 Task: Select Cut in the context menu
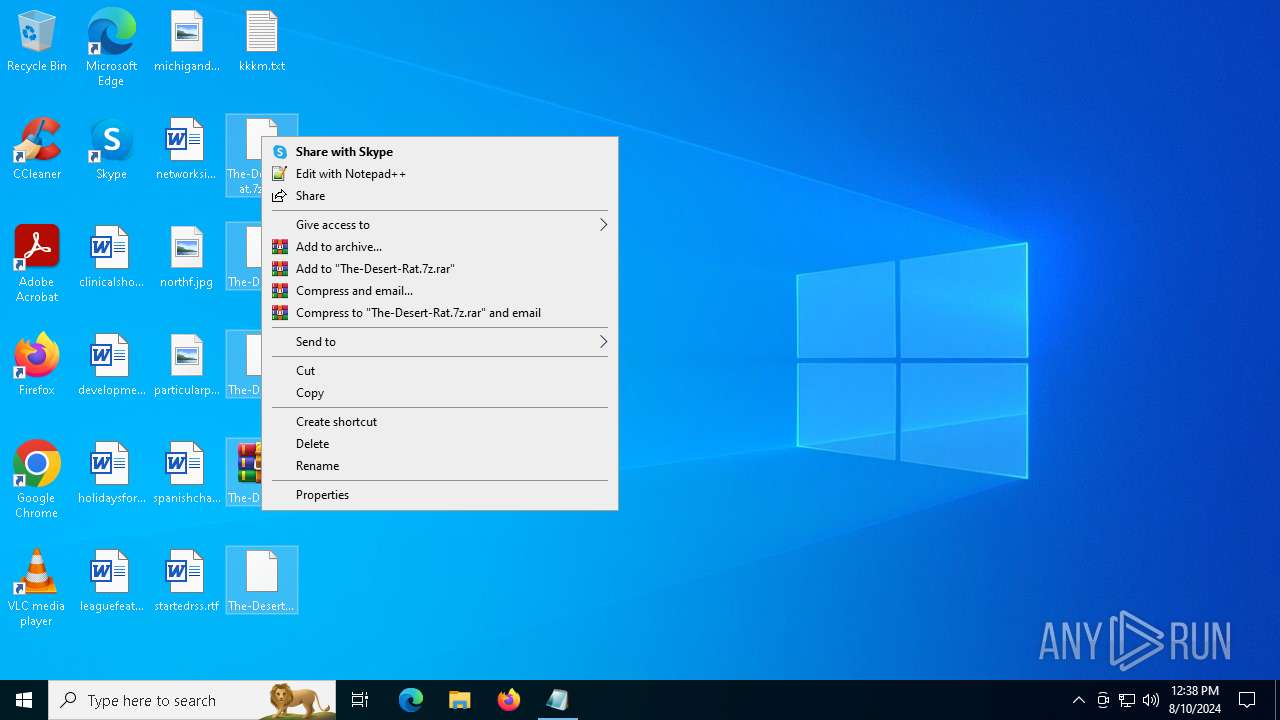tap(440, 371)
